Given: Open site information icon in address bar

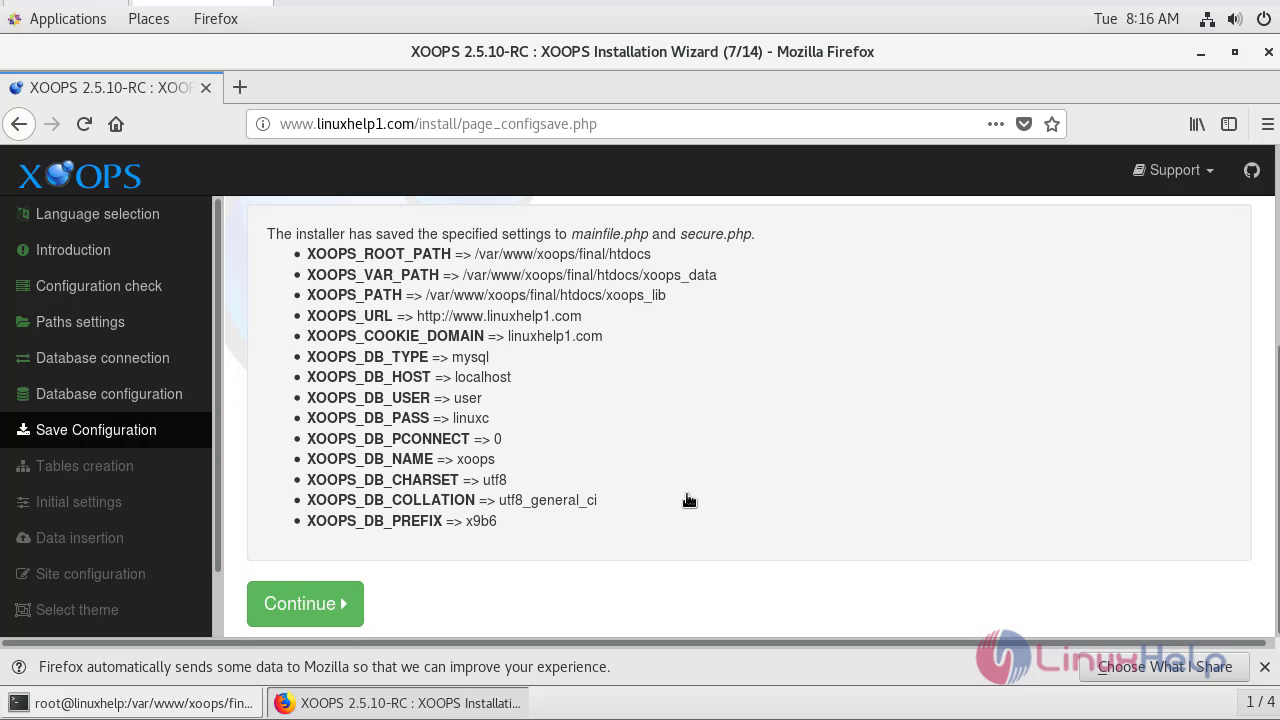Looking at the screenshot, I should (263, 124).
